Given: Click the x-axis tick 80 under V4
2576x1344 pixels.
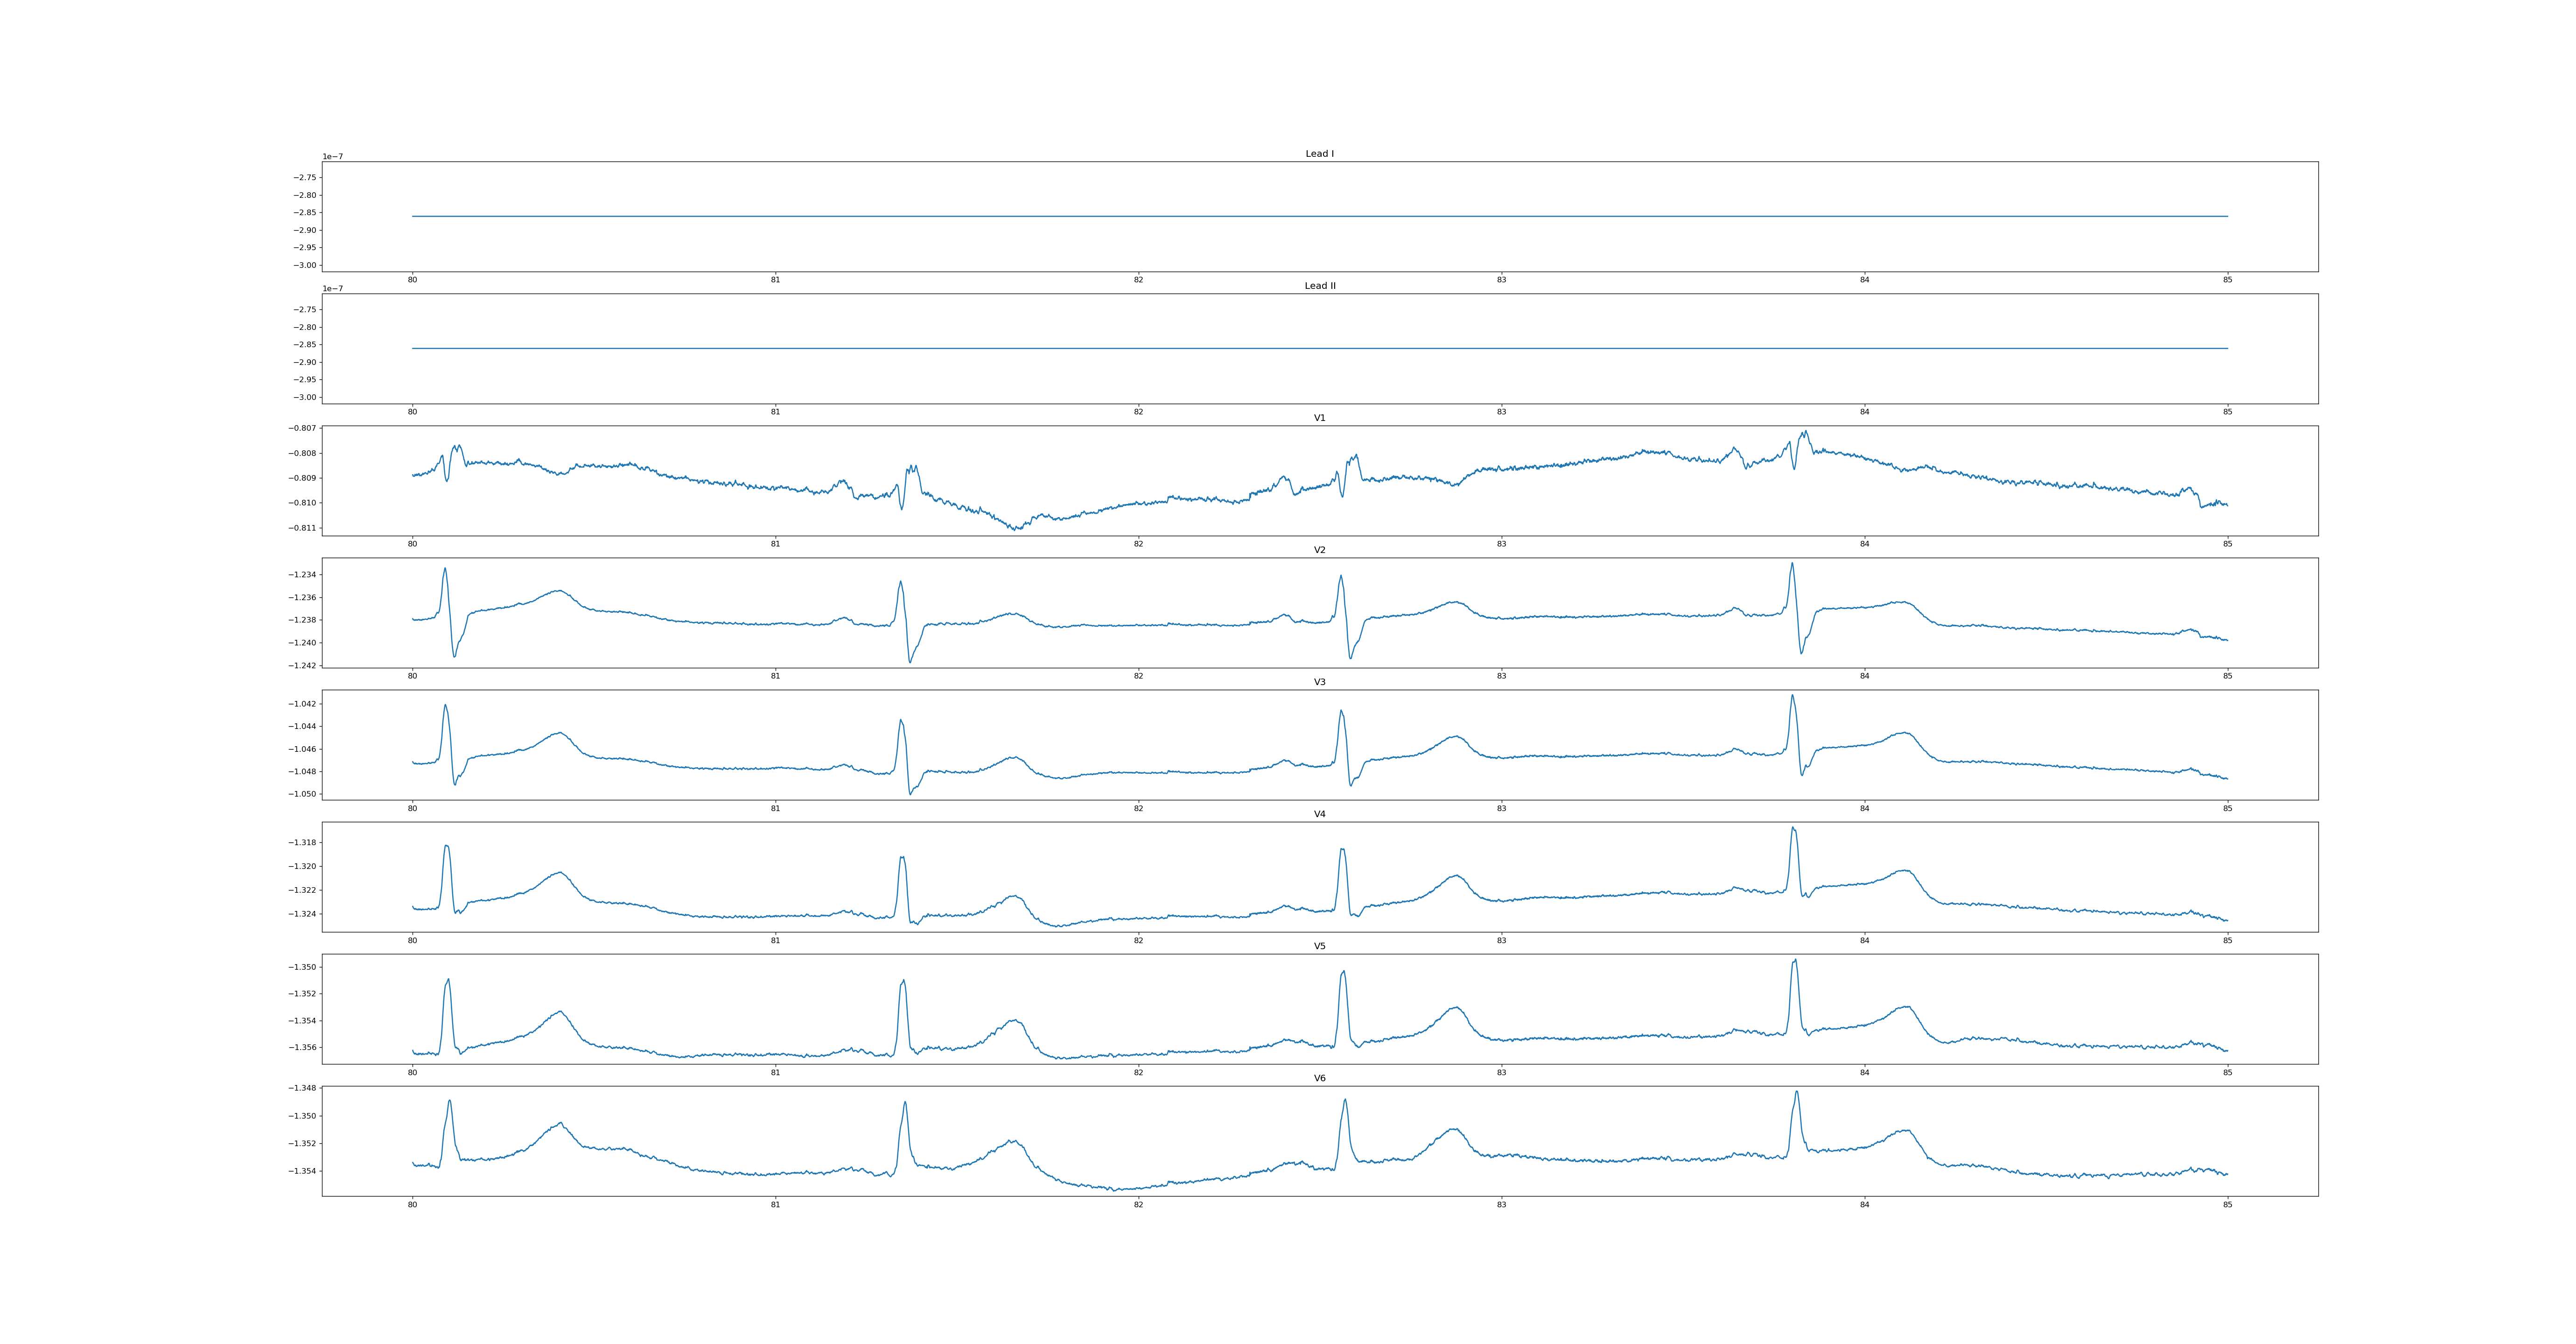Looking at the screenshot, I should [x=412, y=941].
